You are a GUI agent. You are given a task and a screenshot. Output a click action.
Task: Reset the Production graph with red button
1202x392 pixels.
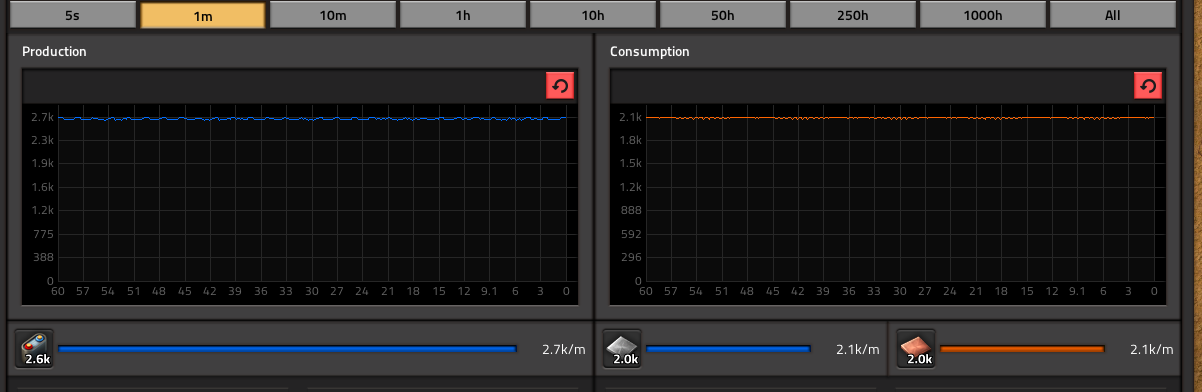click(x=560, y=86)
